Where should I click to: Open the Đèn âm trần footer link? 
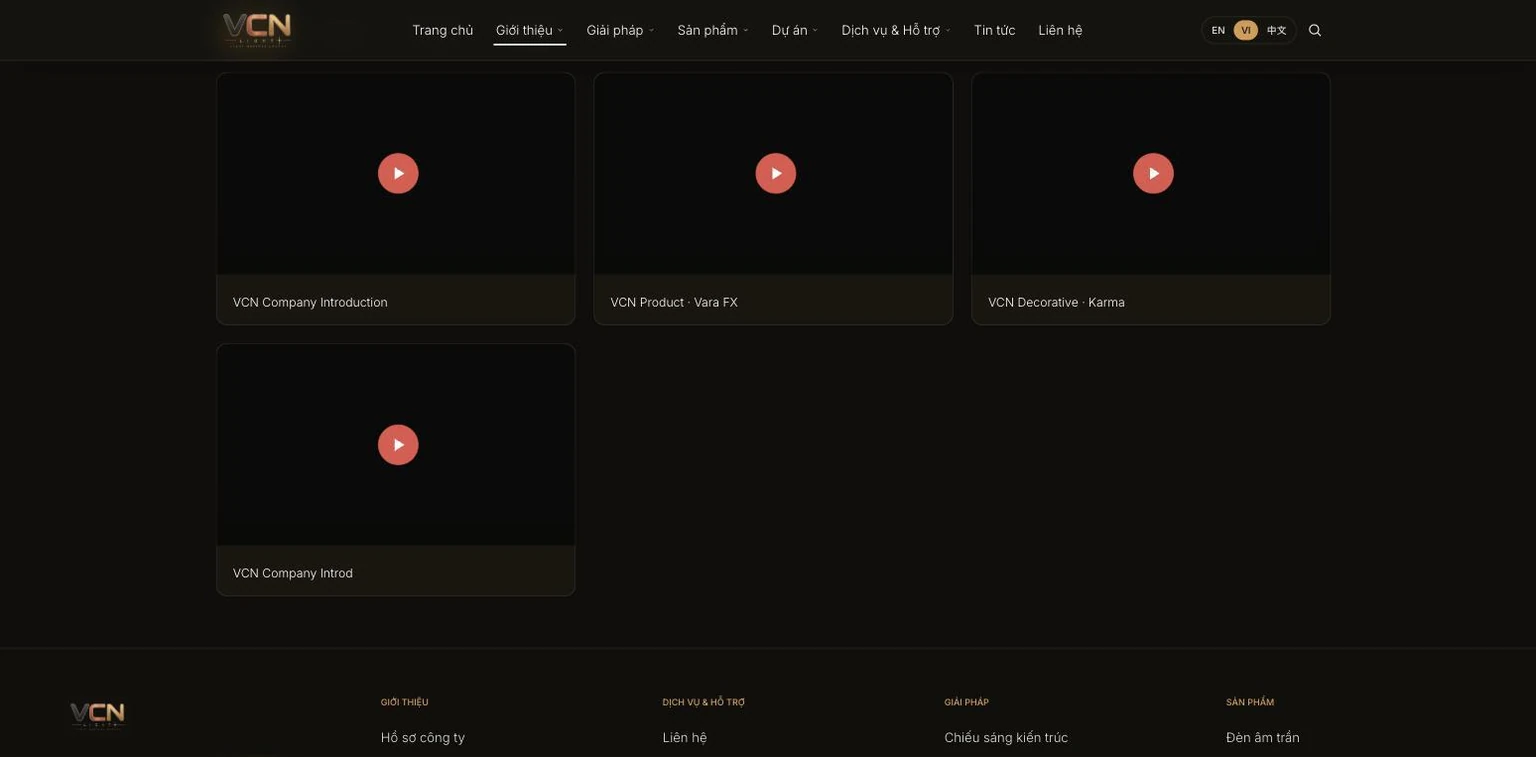click(x=1263, y=737)
